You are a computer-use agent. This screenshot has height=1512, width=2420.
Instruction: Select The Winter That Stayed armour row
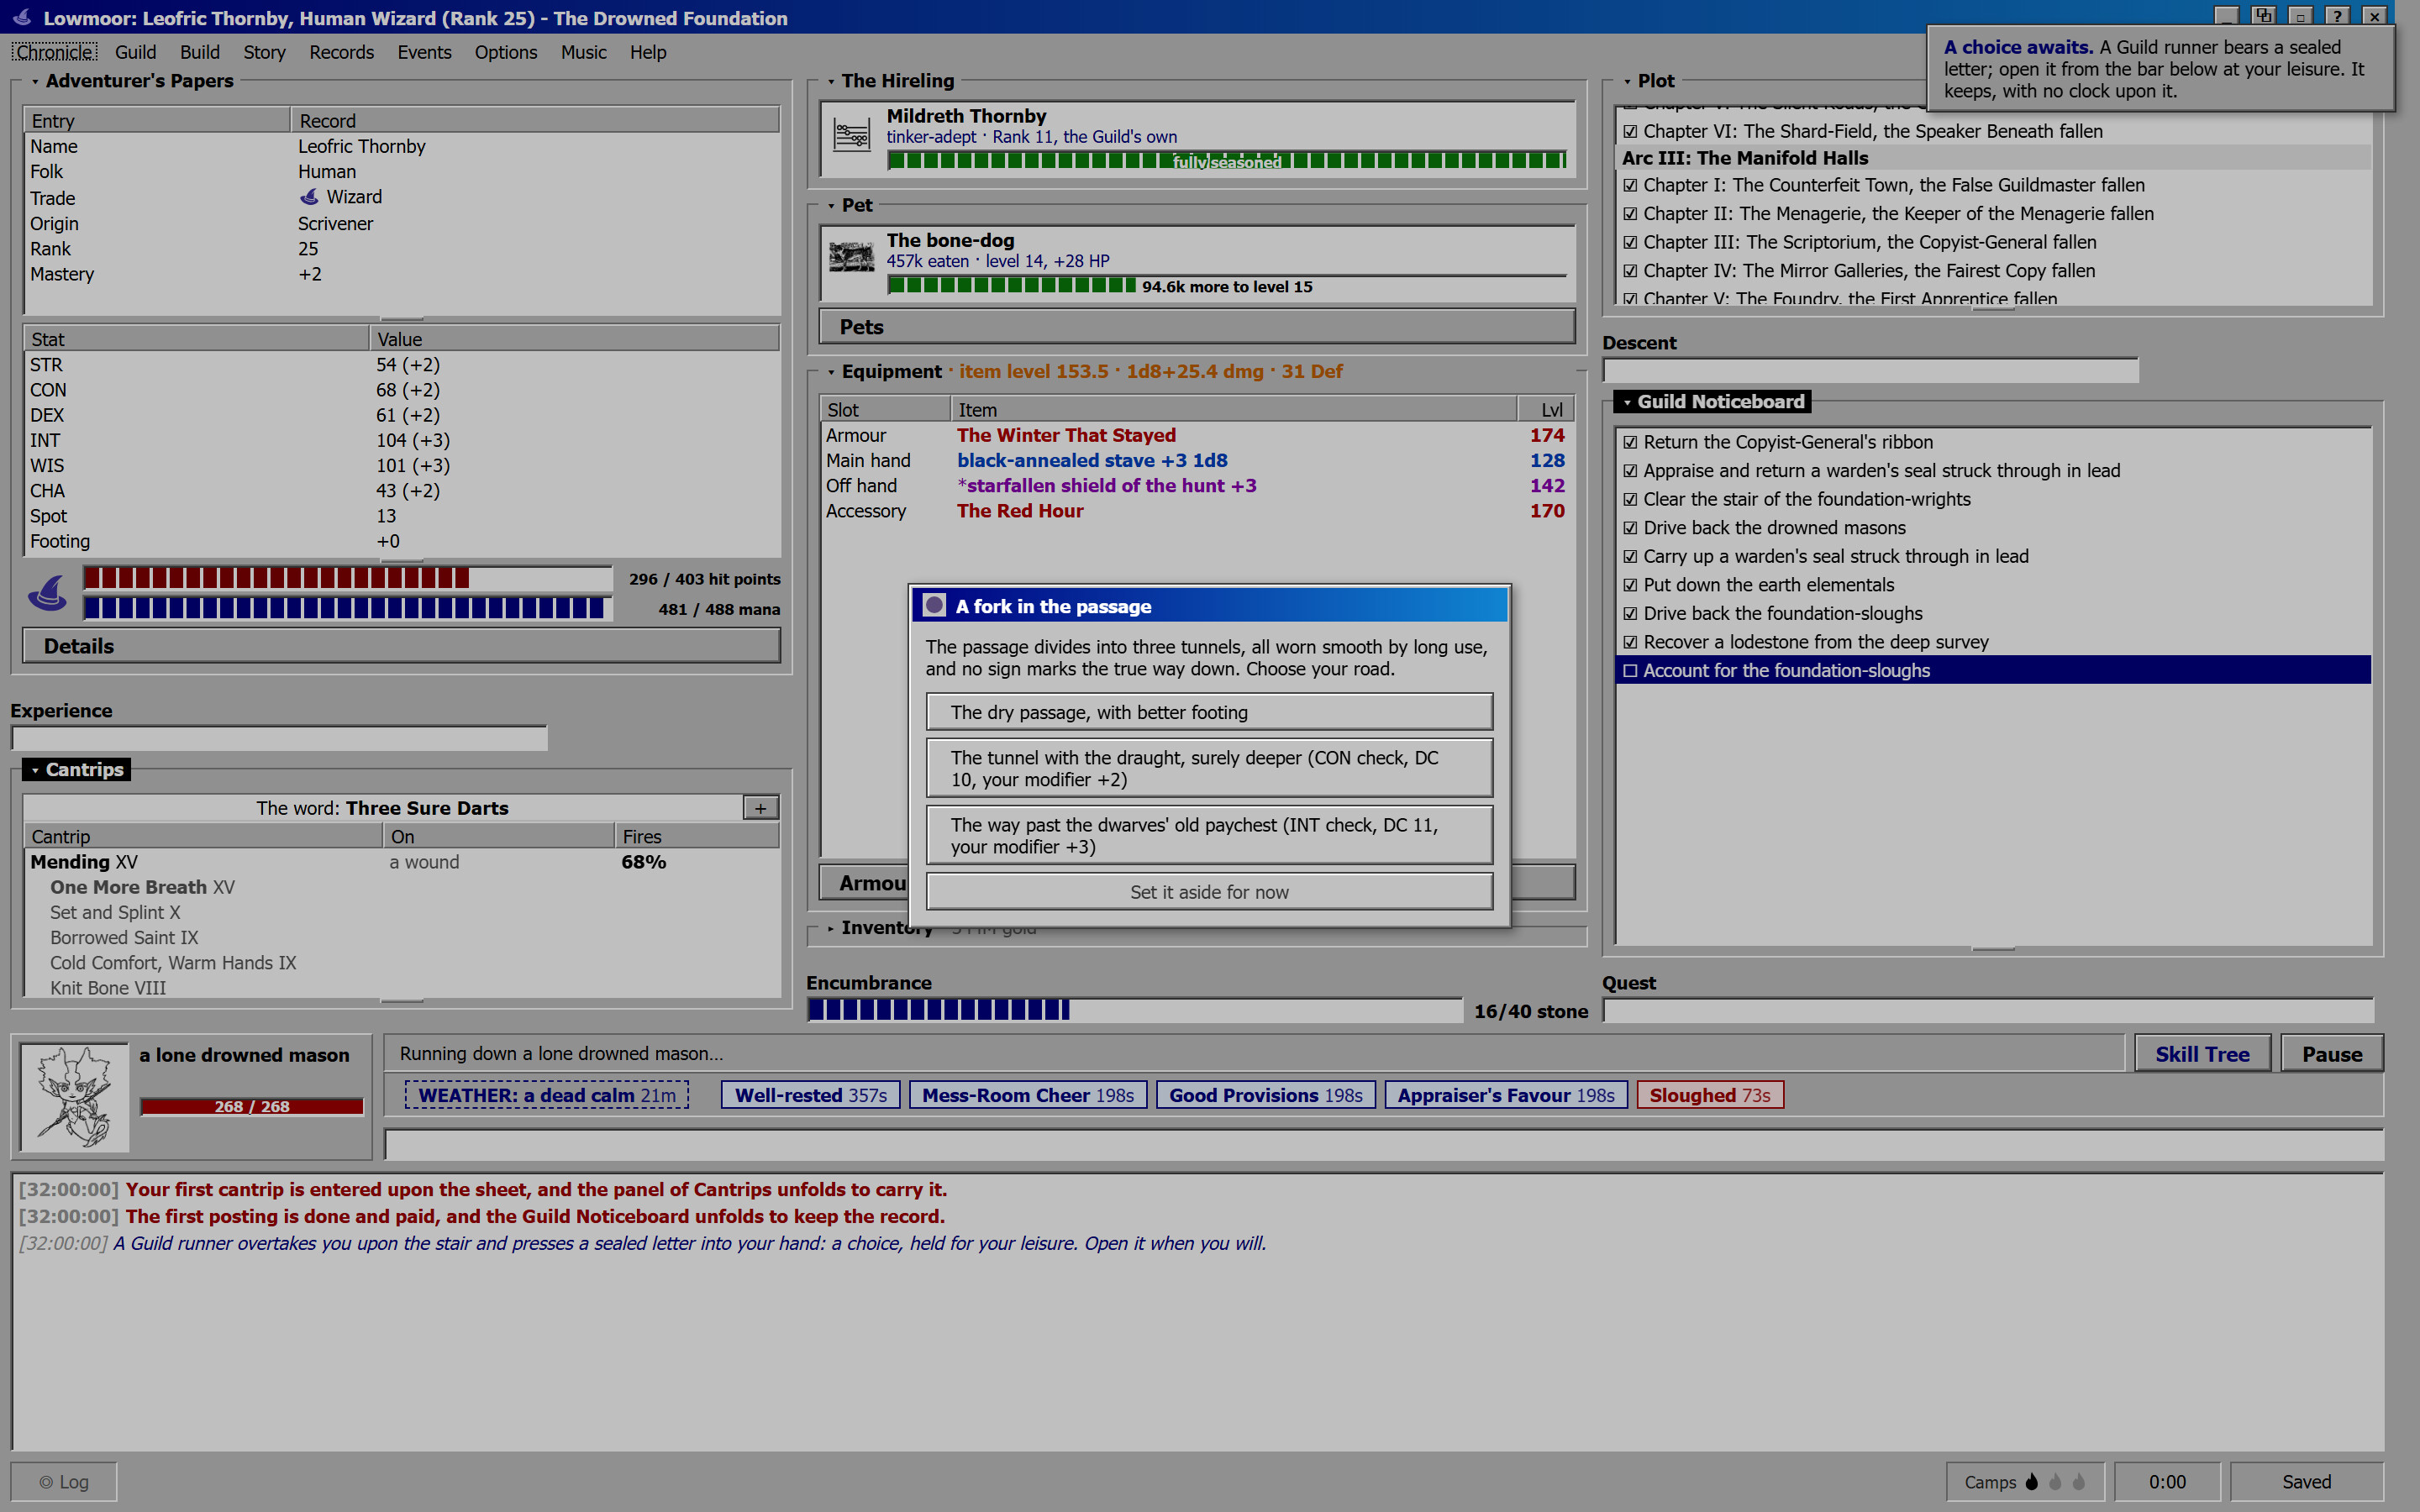point(1197,435)
